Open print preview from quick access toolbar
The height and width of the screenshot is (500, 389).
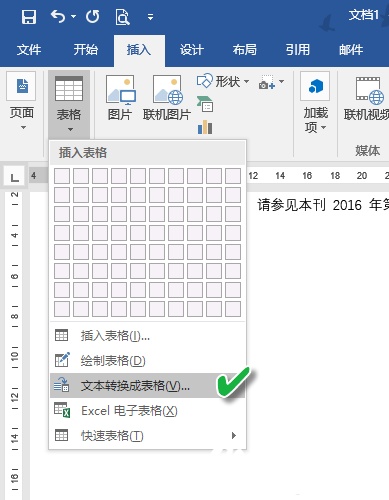coord(122,17)
